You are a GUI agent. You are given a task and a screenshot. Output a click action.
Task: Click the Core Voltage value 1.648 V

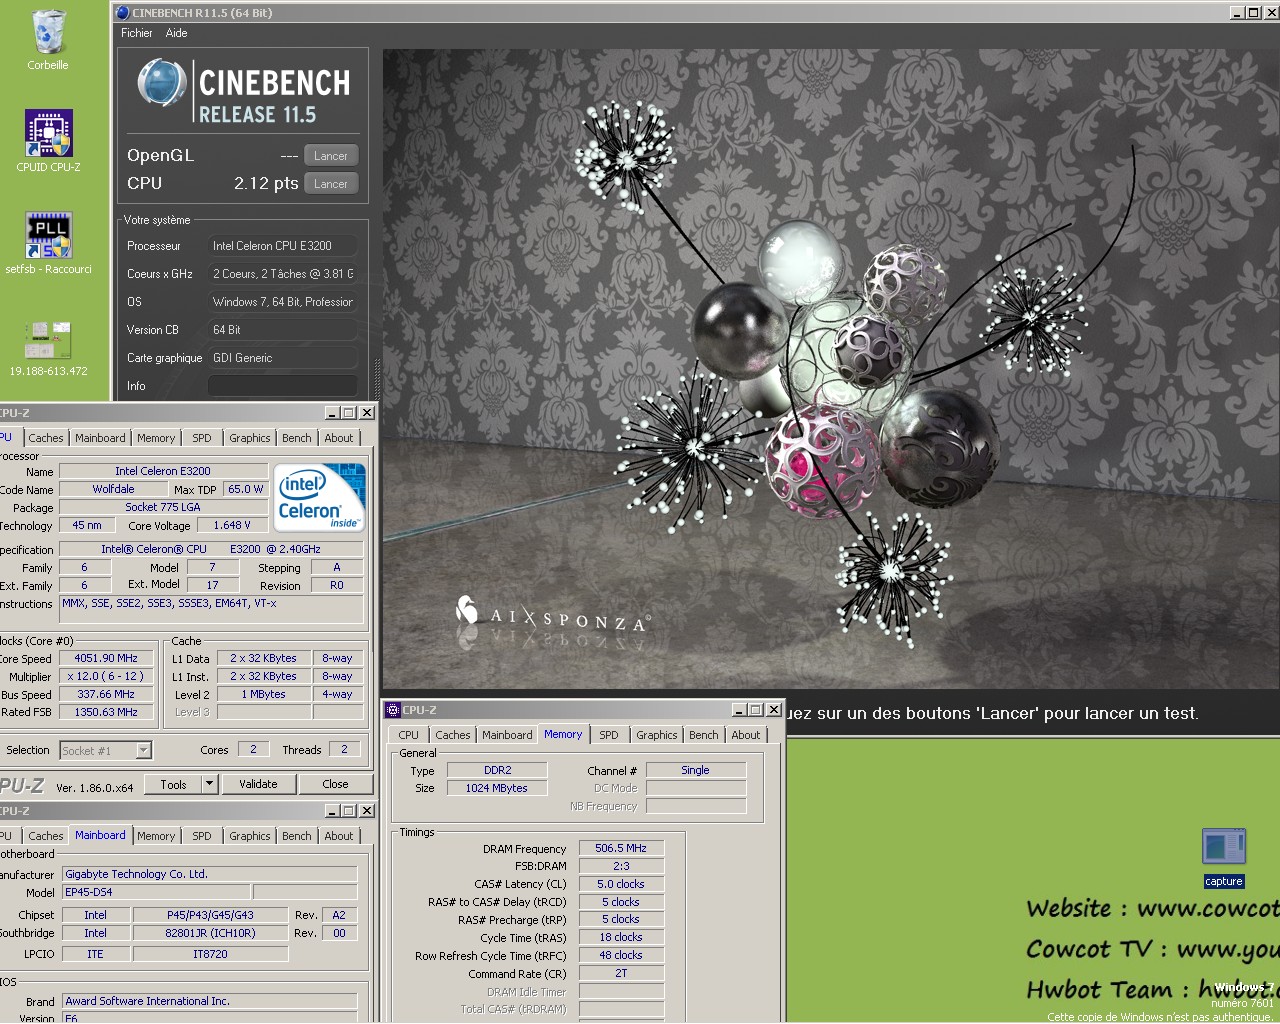coord(232,525)
